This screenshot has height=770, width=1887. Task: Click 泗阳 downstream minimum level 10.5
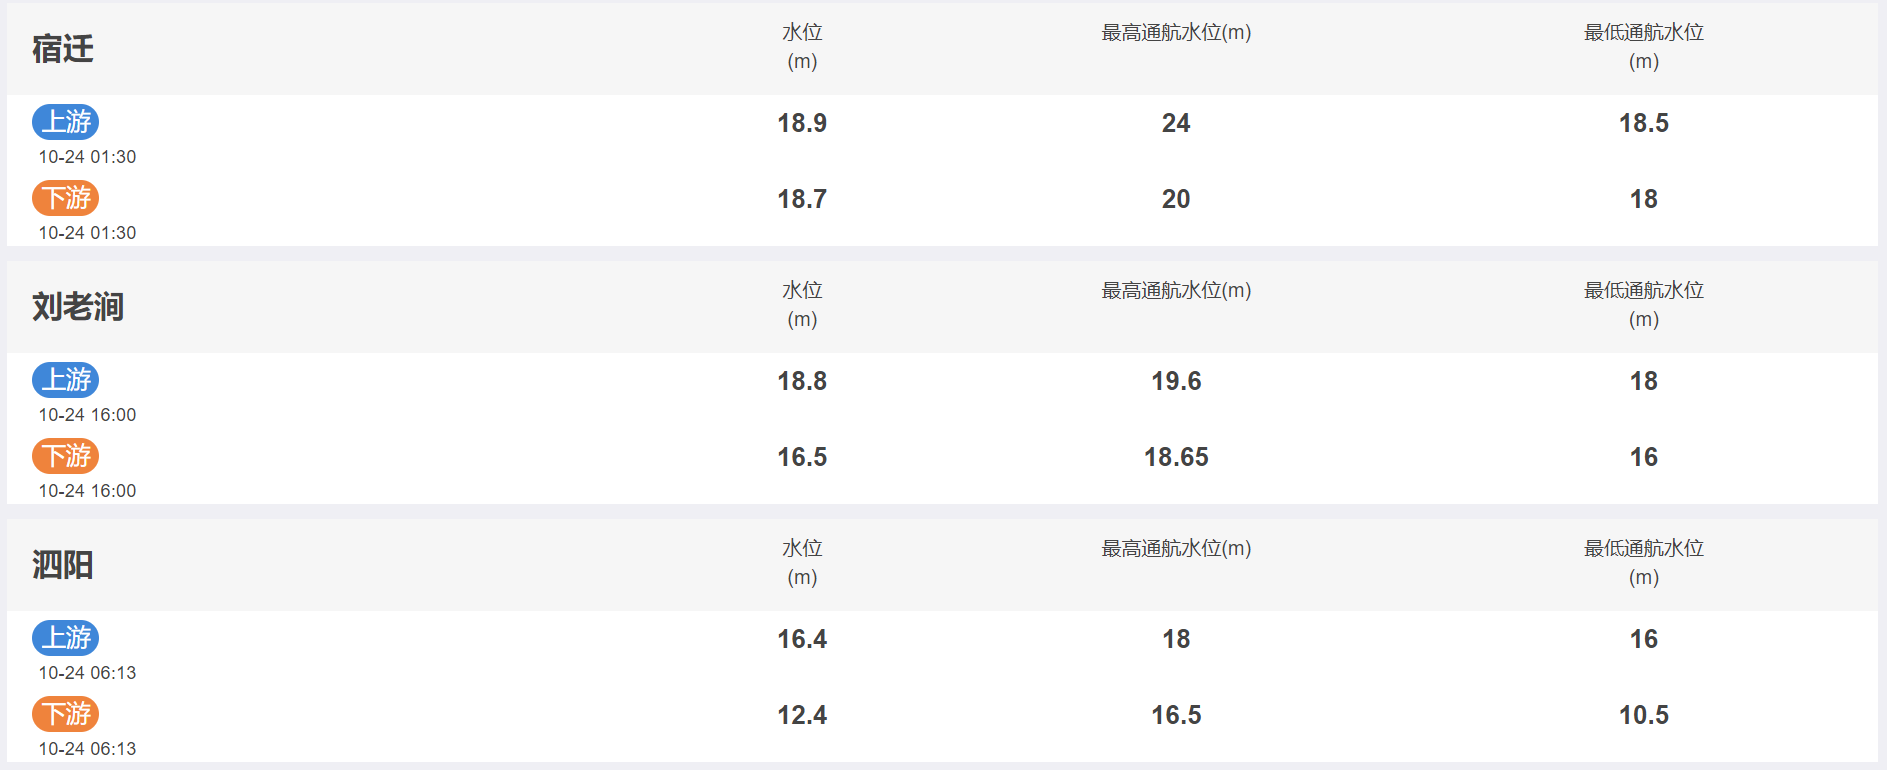click(x=1644, y=715)
